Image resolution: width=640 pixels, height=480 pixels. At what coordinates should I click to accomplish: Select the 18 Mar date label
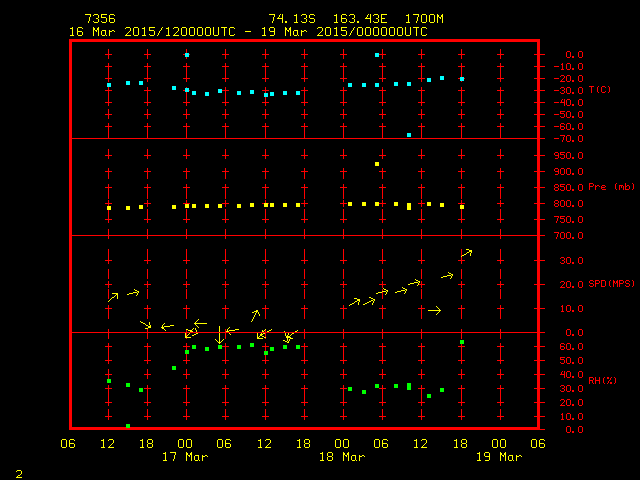(x=342, y=457)
